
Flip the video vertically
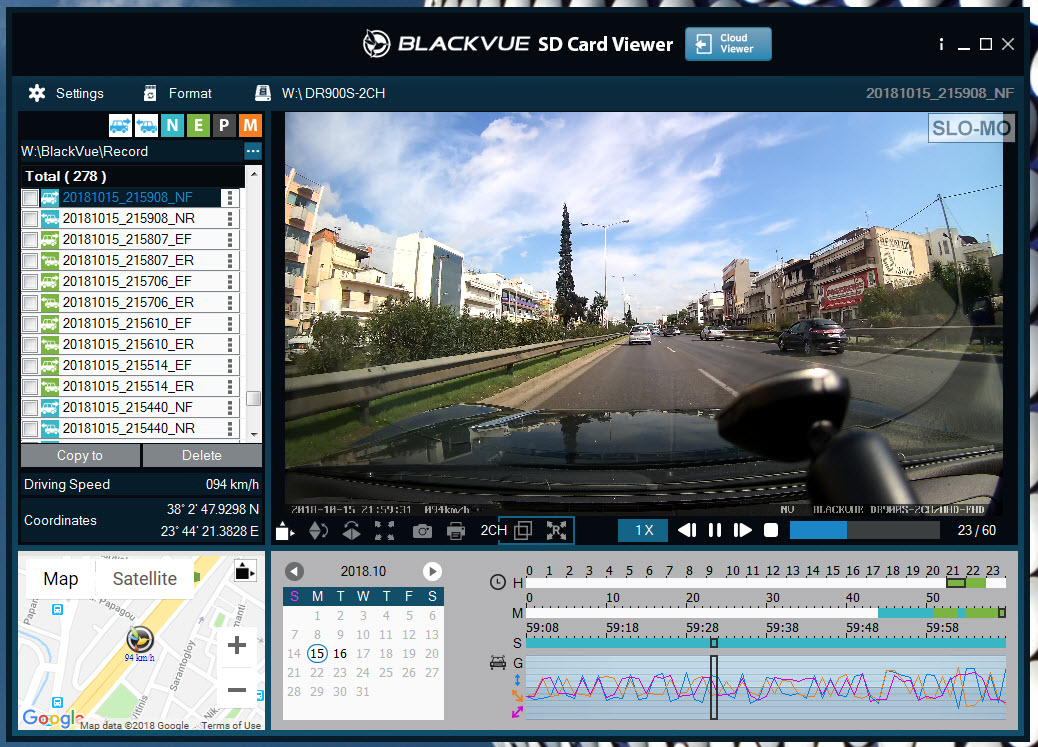(x=352, y=530)
